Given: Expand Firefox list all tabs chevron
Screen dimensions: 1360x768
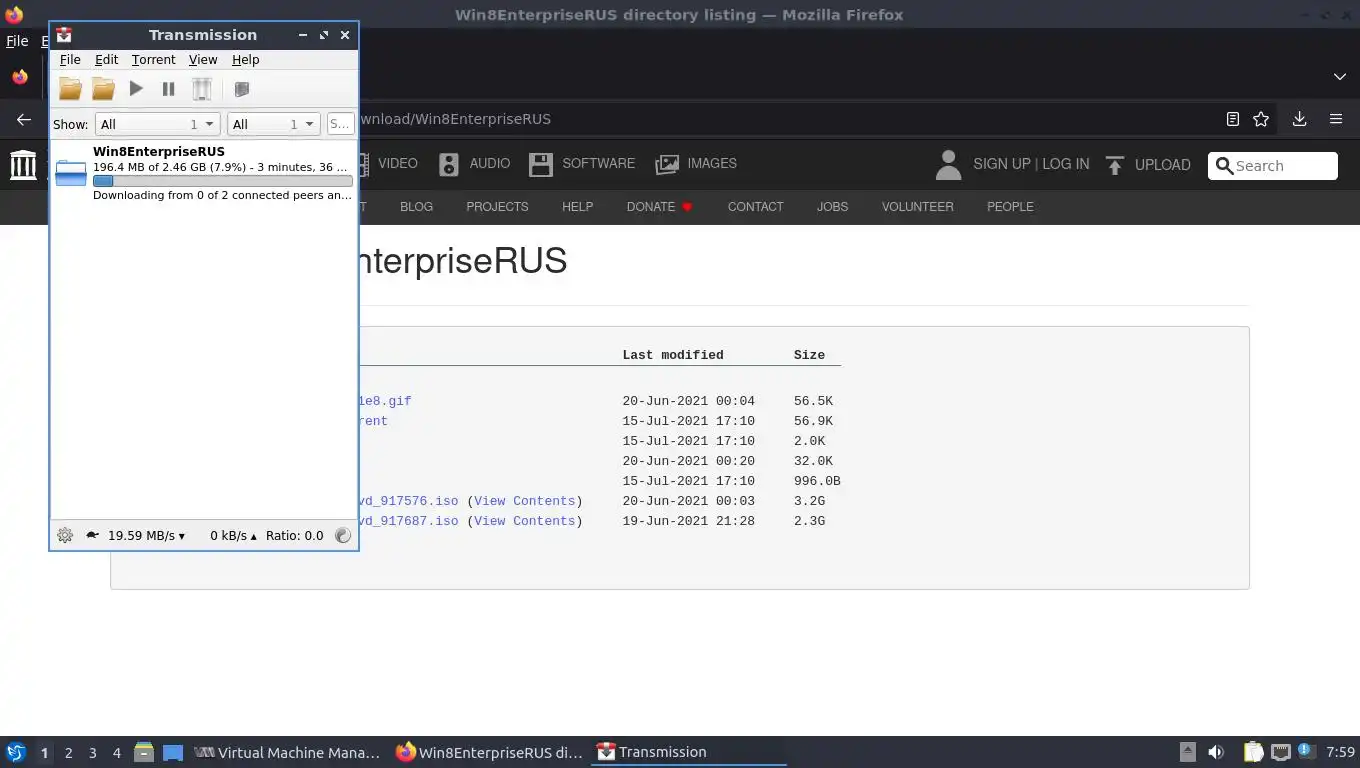Looking at the screenshot, I should coord(1340,77).
